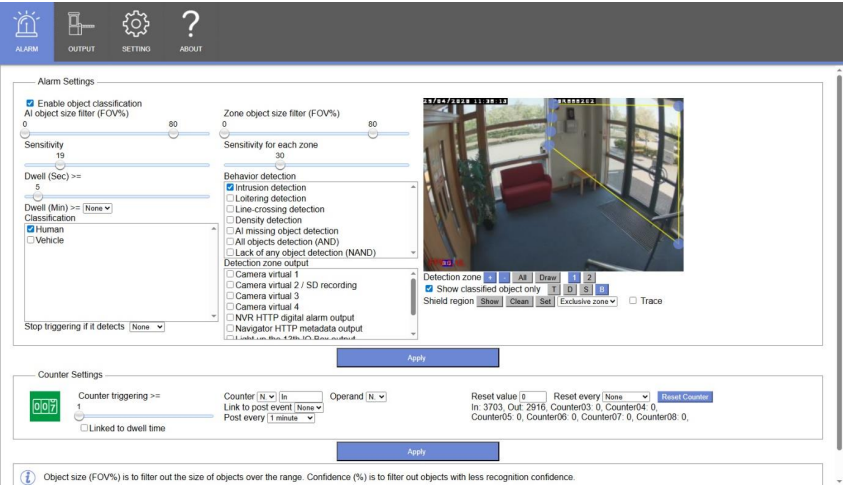The image size is (846, 486).
Task: Click Zone object size filter upper handle
Action: (373, 134)
